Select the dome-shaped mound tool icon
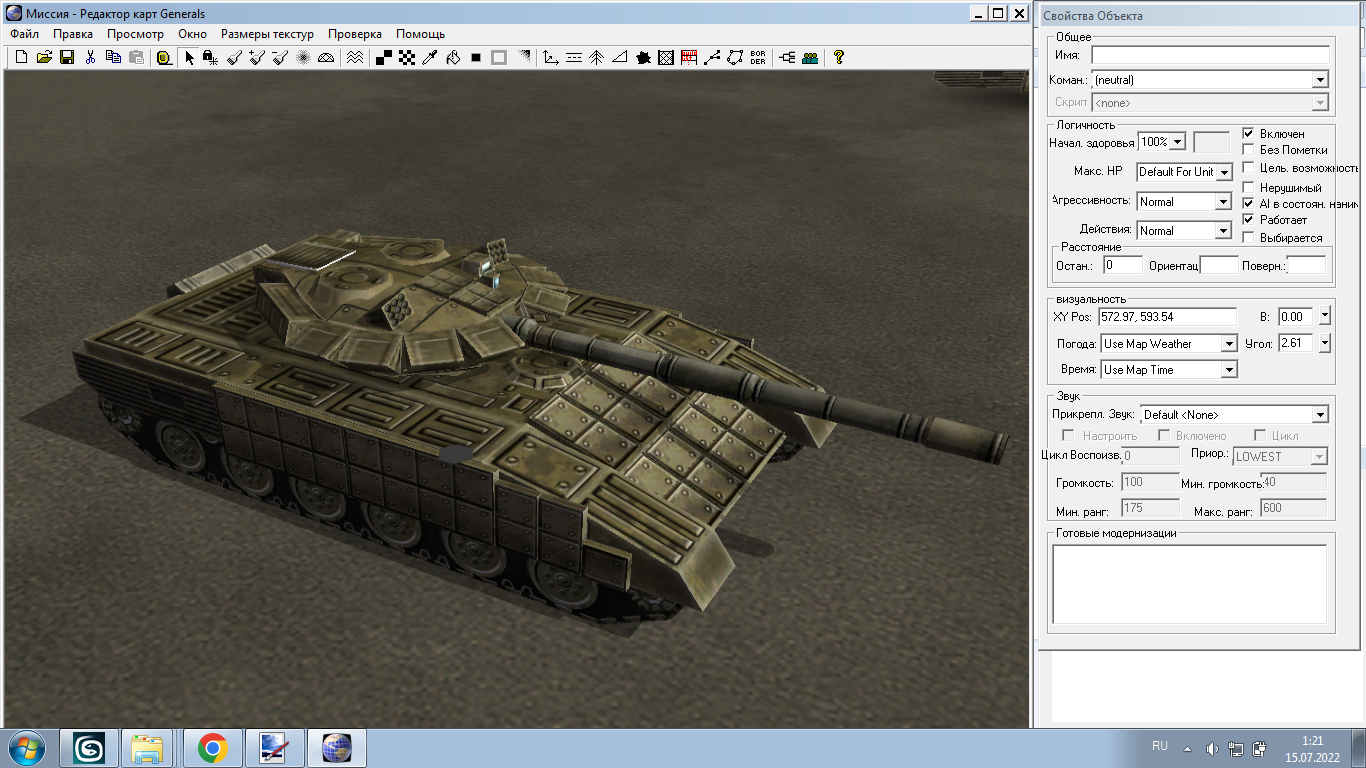The width and height of the screenshot is (1366, 768). click(x=326, y=57)
